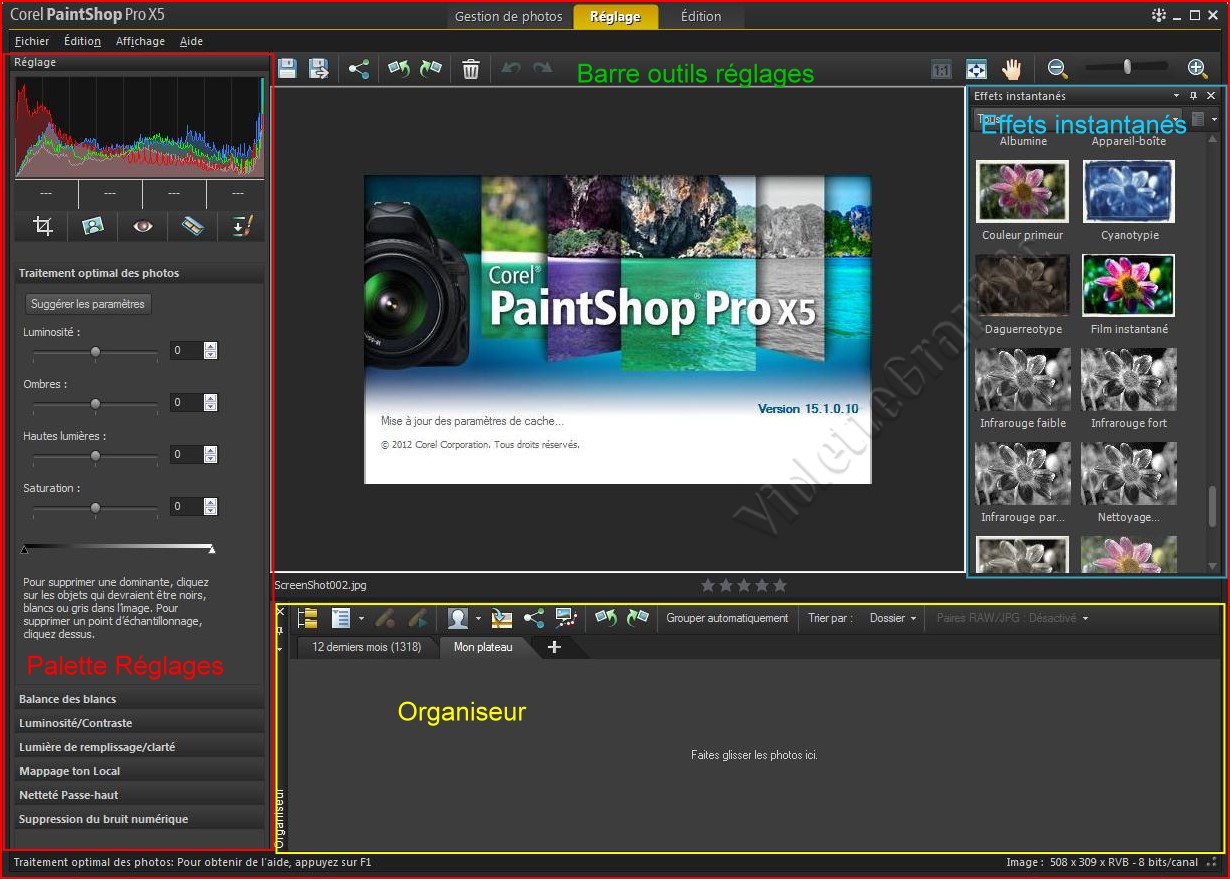Pin the Effets instantanés panel
Screen dimensions: 1230x879
(1193, 96)
